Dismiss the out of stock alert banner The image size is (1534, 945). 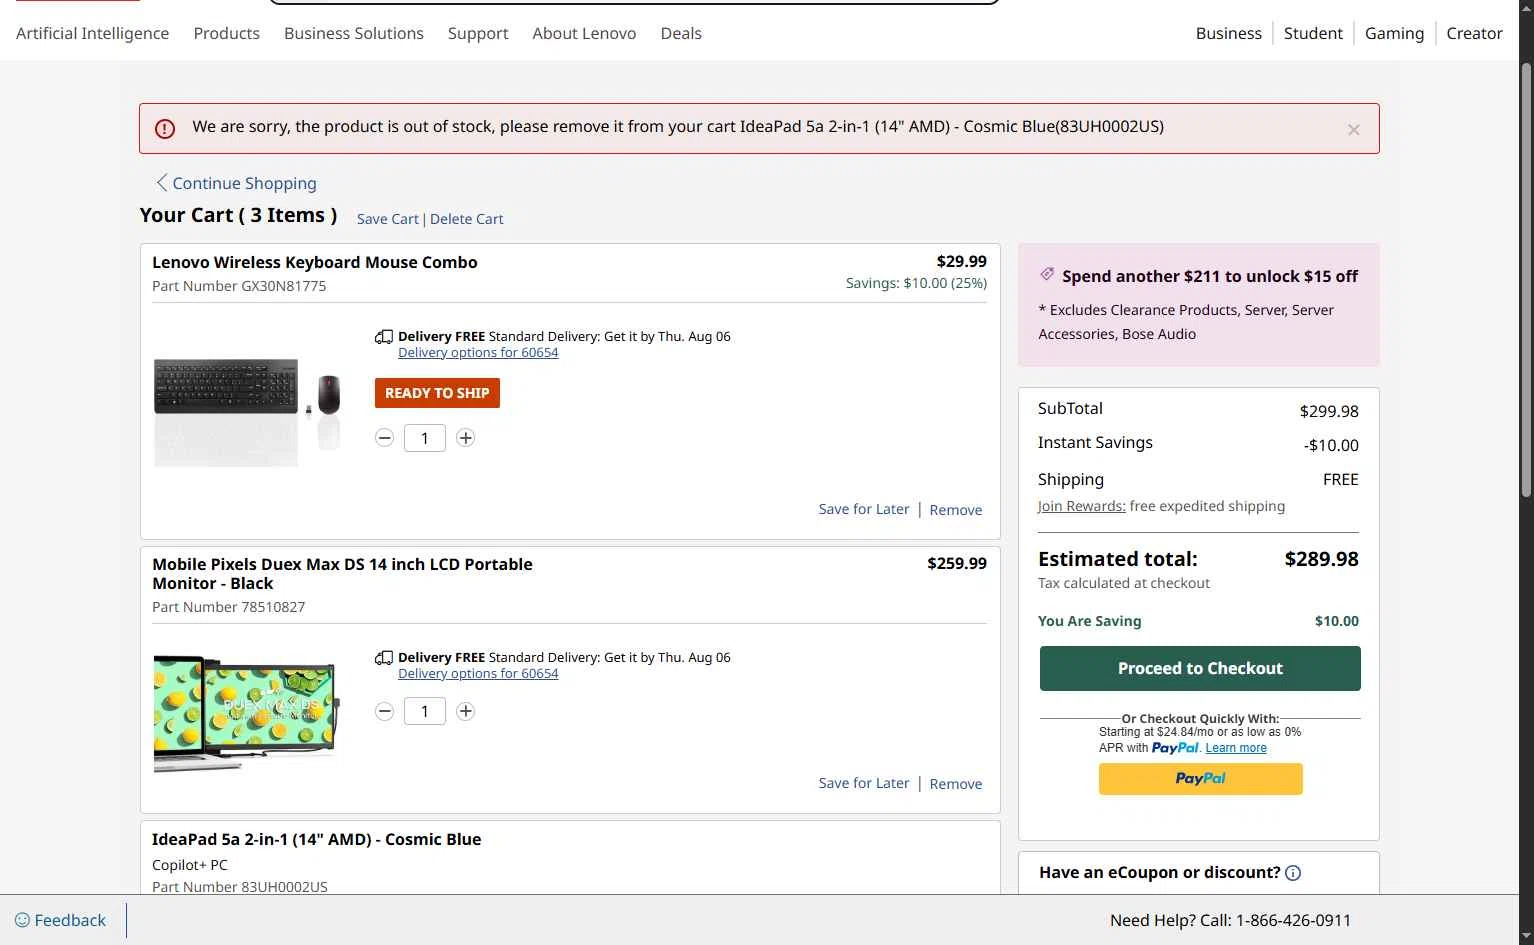coord(1353,130)
